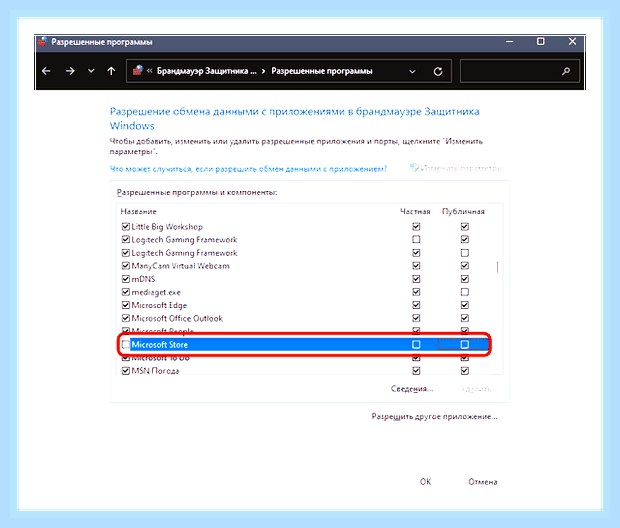The height and width of the screenshot is (528, 620).
Task: Click the double chevron before Брандмауэр Защитника
Action: 149,71
